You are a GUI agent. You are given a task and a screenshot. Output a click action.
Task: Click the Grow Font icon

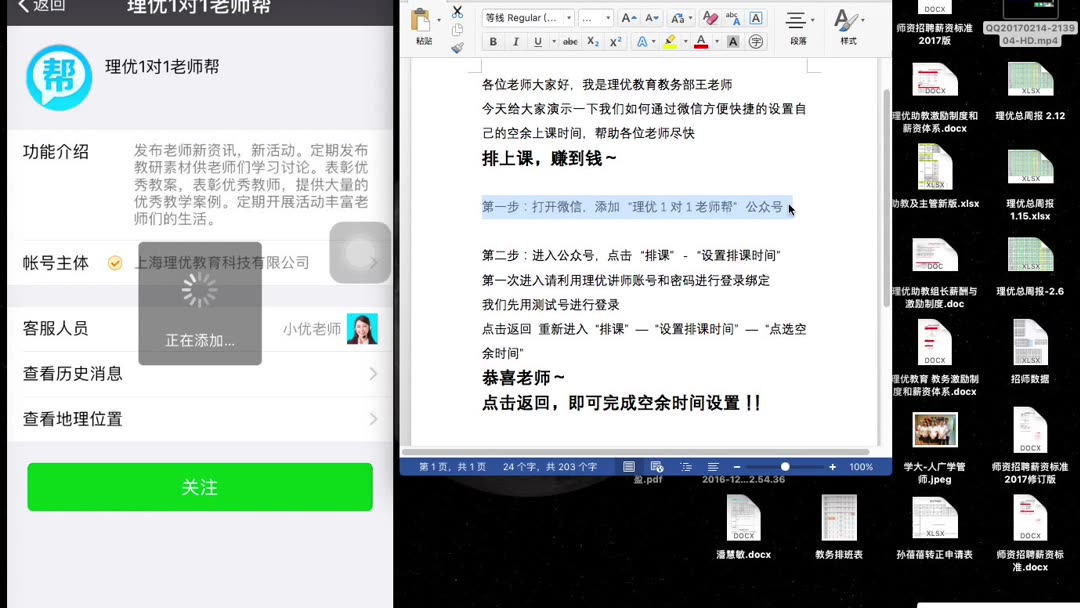tap(627, 17)
